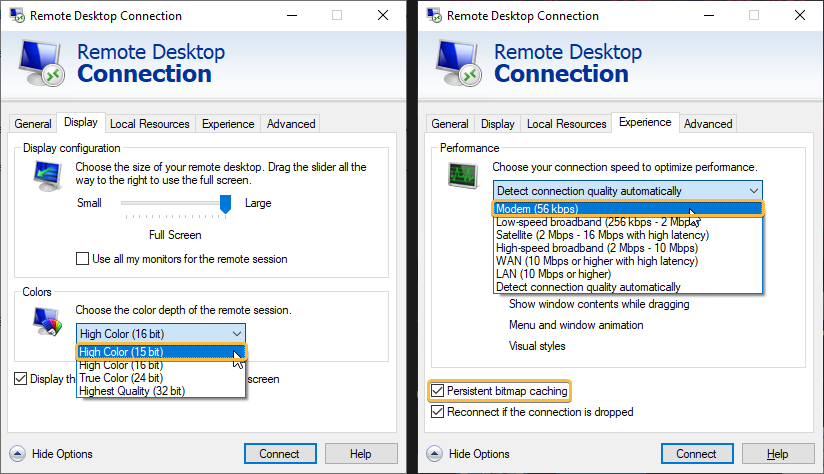Open Display tab in right window
The height and width of the screenshot is (474, 824).
[x=498, y=123]
